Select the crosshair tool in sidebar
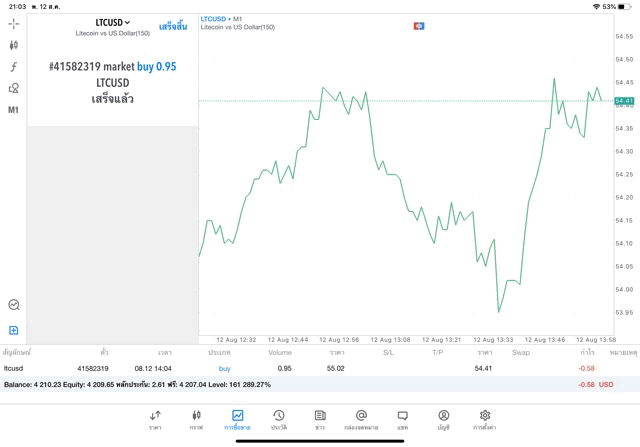 pyautogui.click(x=14, y=23)
